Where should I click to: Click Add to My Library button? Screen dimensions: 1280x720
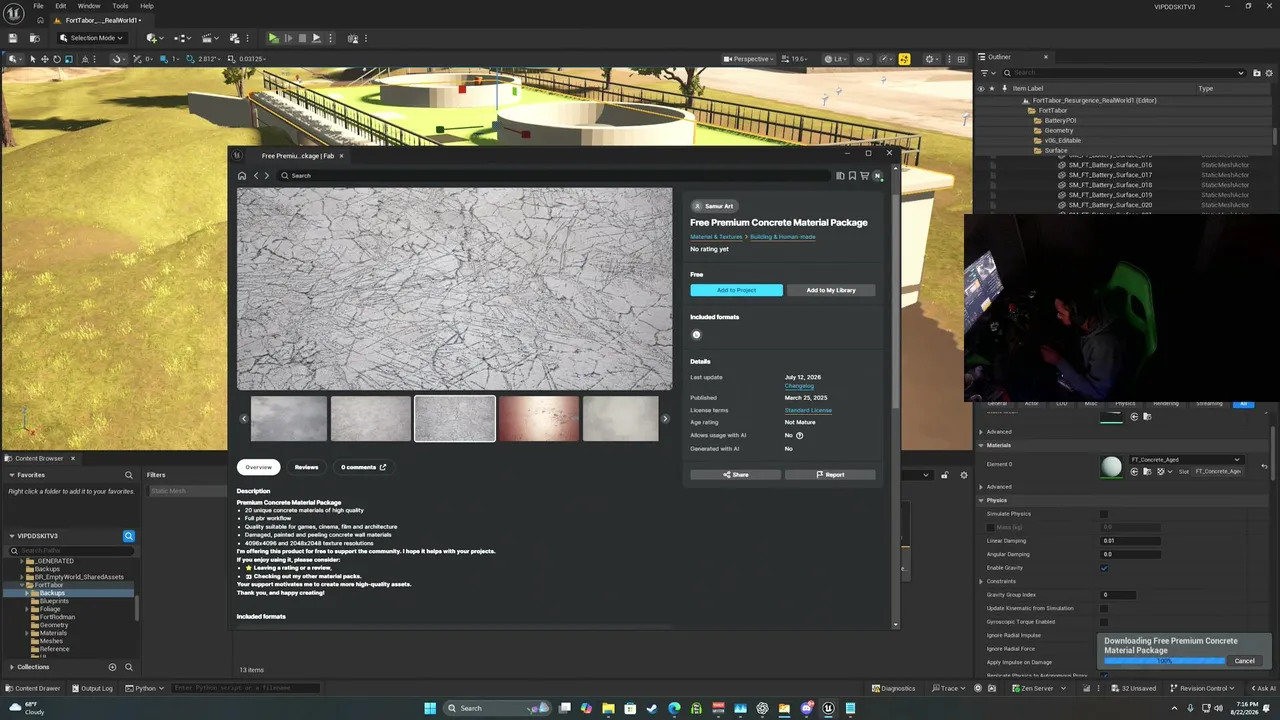tap(831, 290)
